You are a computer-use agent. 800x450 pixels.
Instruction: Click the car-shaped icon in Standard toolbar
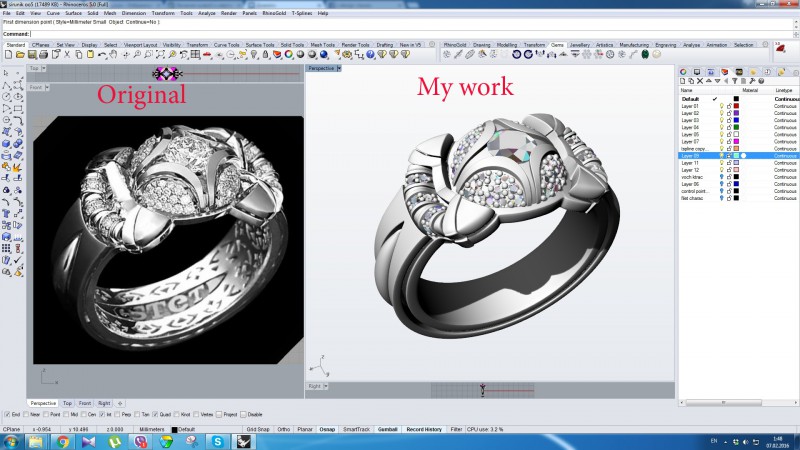coord(207,54)
